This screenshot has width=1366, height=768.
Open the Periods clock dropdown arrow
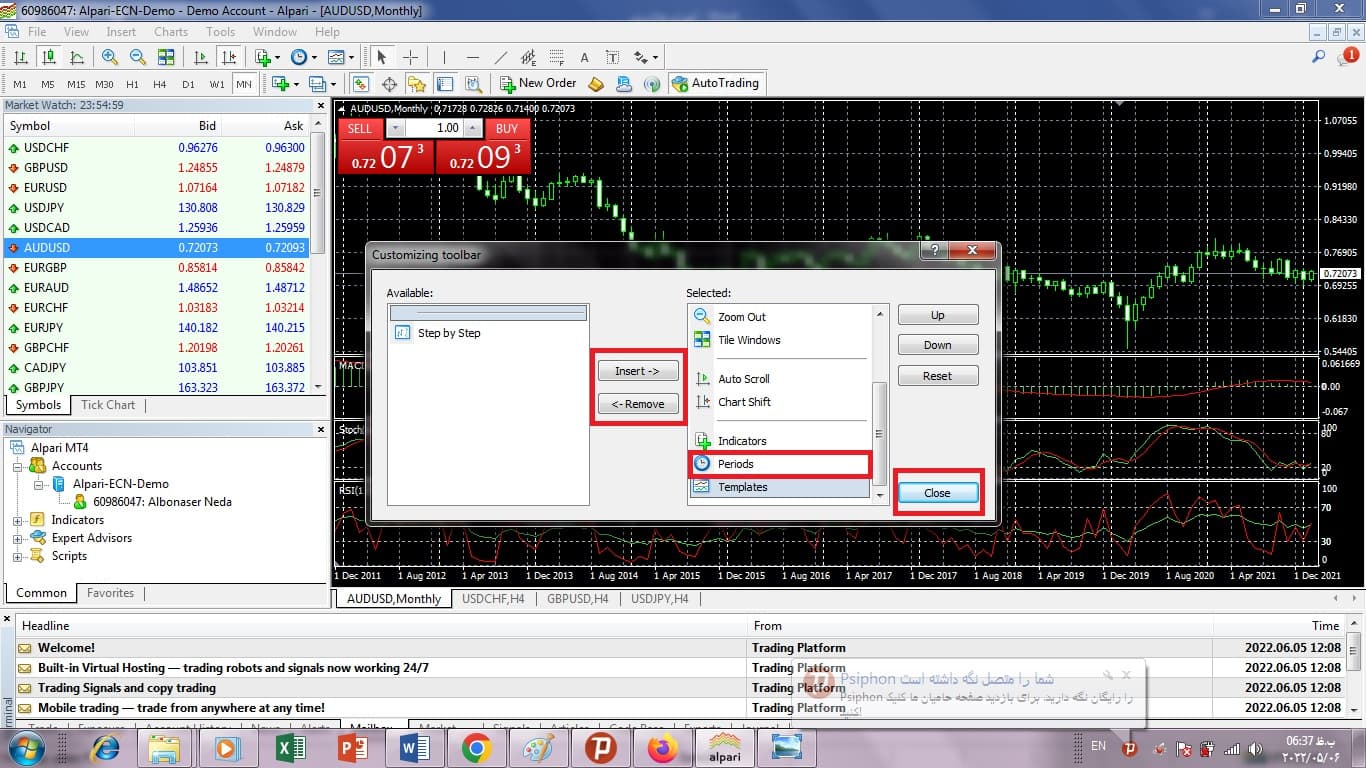[314, 57]
